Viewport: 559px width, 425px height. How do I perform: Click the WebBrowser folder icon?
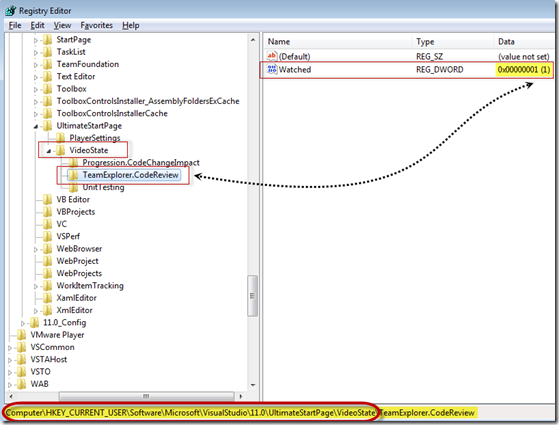tap(47, 249)
